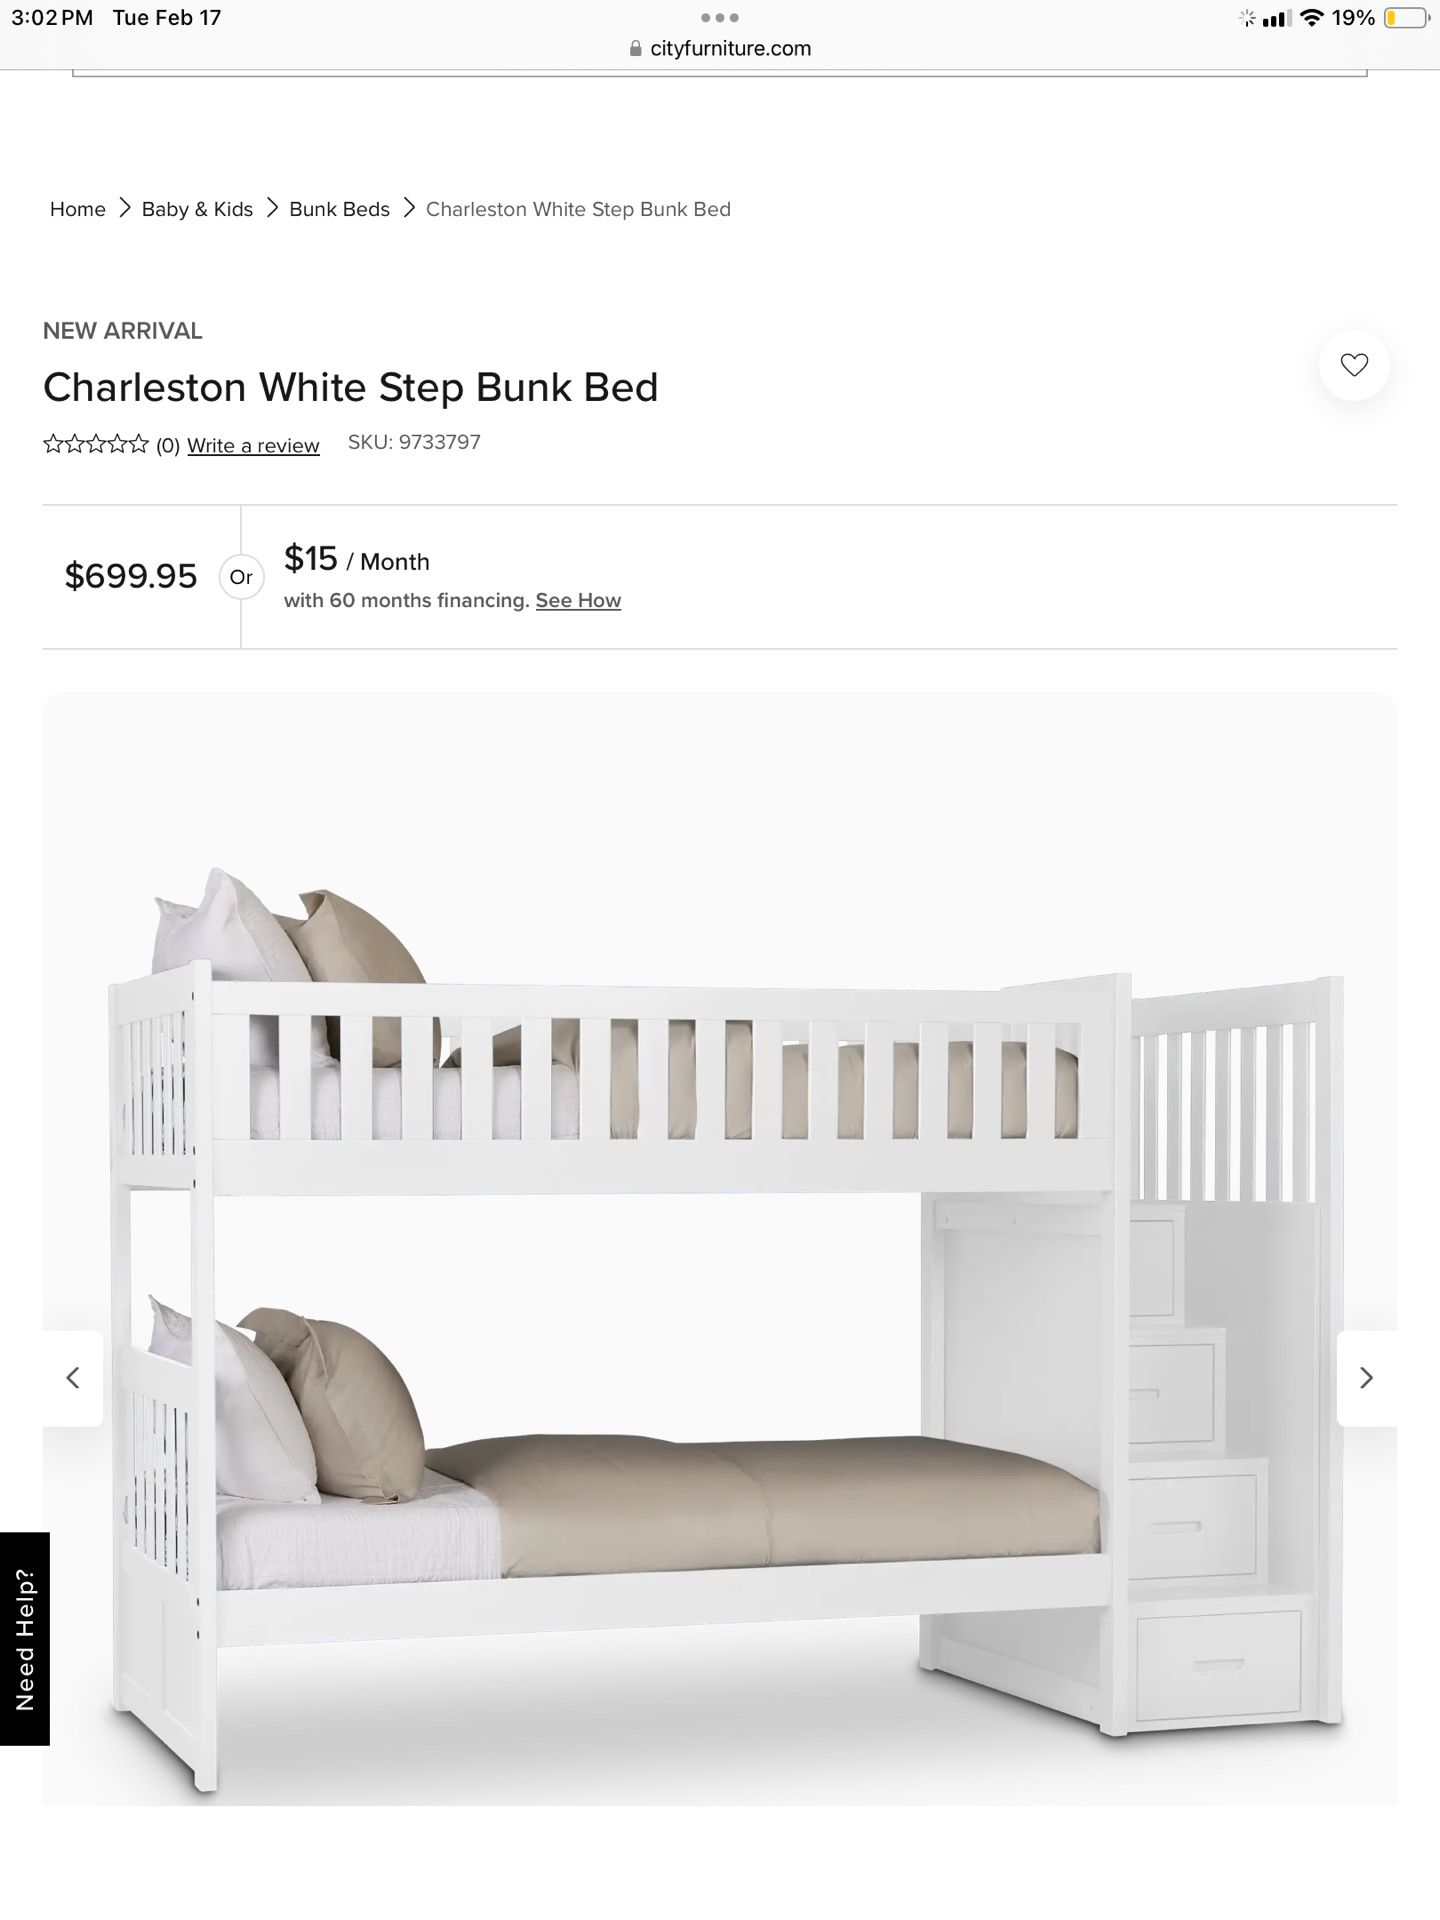
Task: Show next product image arrow
Action: (x=1367, y=1378)
